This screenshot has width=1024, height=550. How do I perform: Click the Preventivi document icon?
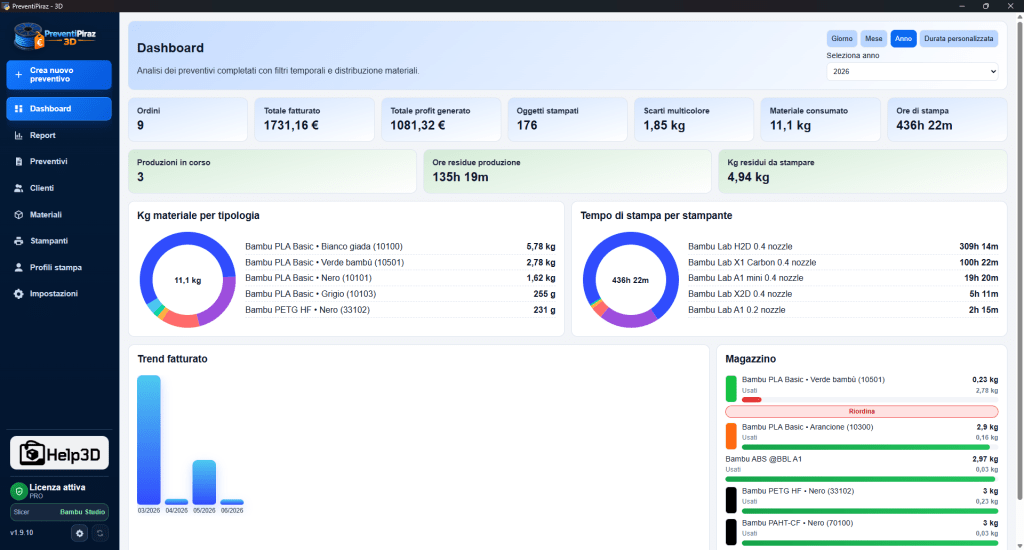(x=18, y=161)
